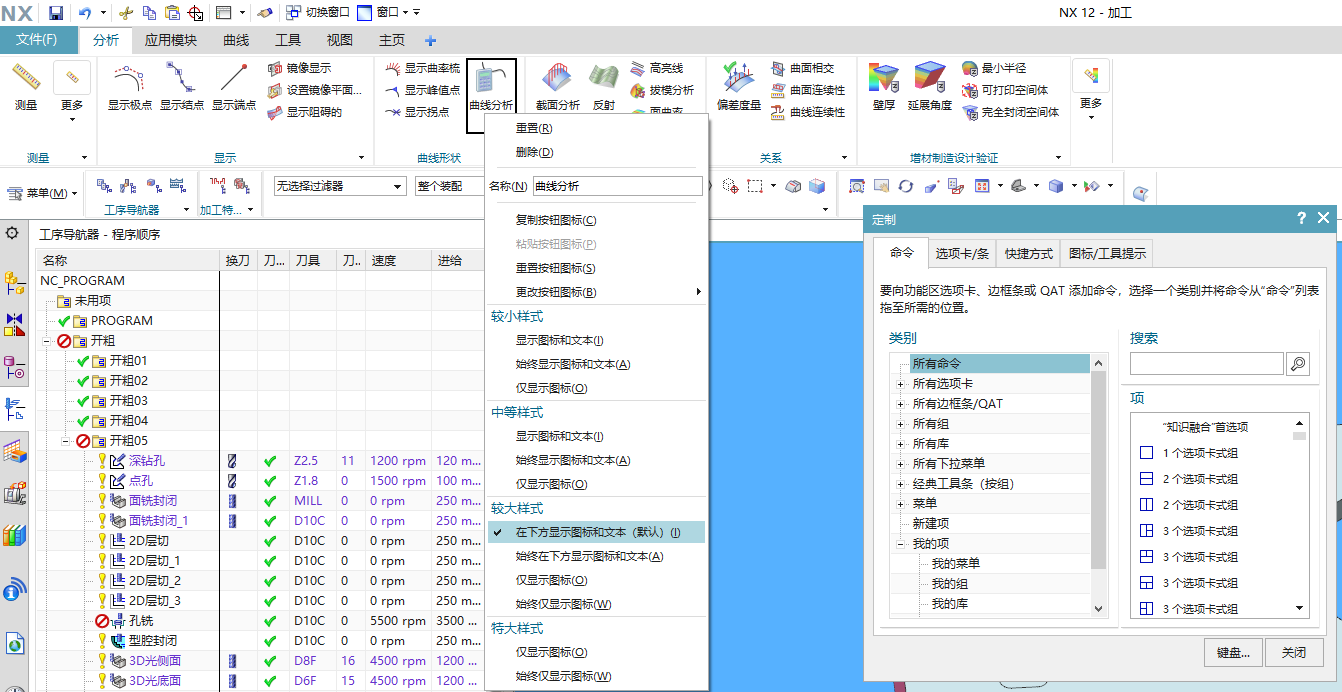Viewport: 1342px width, 692px height.
Task: Click the 曲面相交 command
Action: pos(803,68)
